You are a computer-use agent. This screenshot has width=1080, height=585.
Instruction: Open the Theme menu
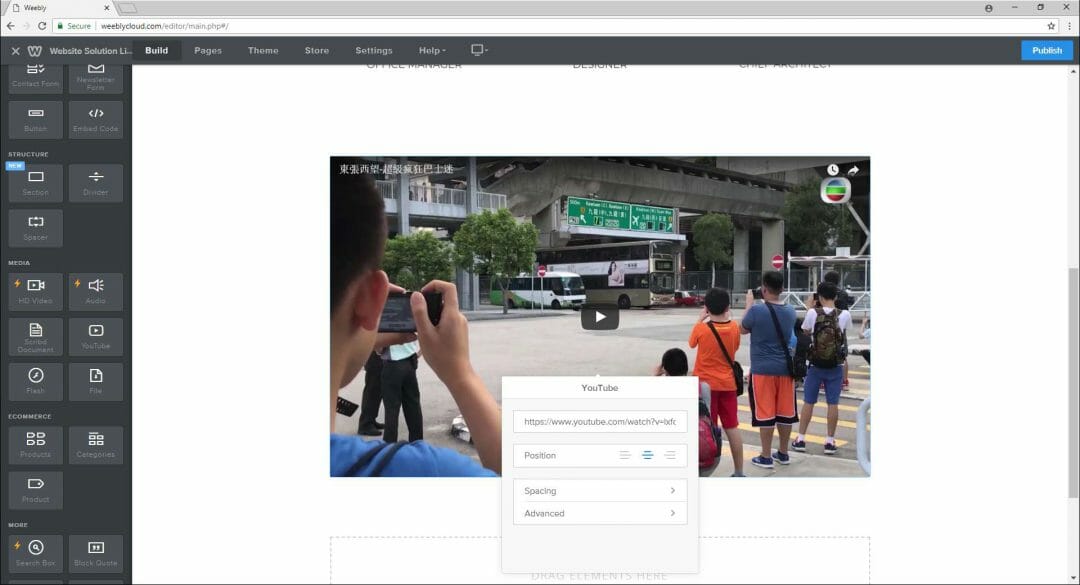tap(263, 50)
